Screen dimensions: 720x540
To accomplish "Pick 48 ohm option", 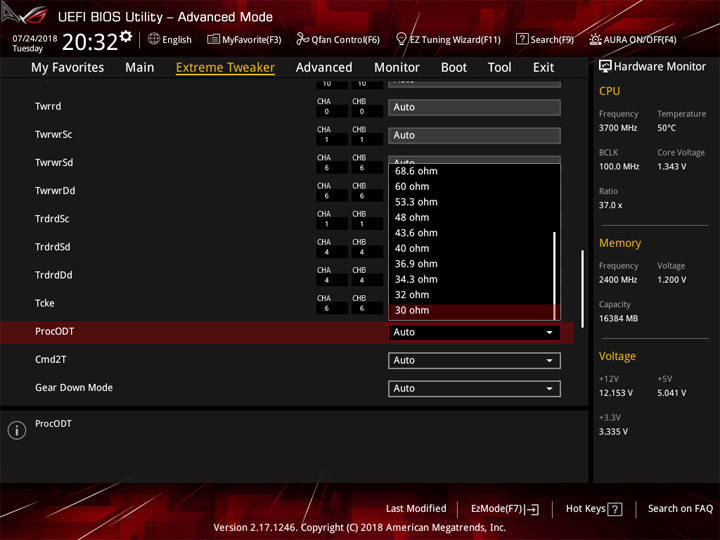I will 471,217.
